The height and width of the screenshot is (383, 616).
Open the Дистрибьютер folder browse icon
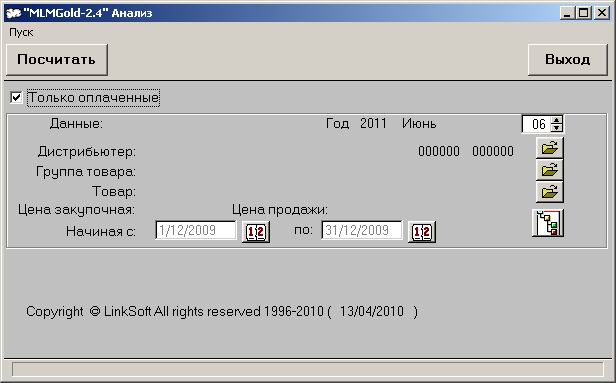point(550,148)
